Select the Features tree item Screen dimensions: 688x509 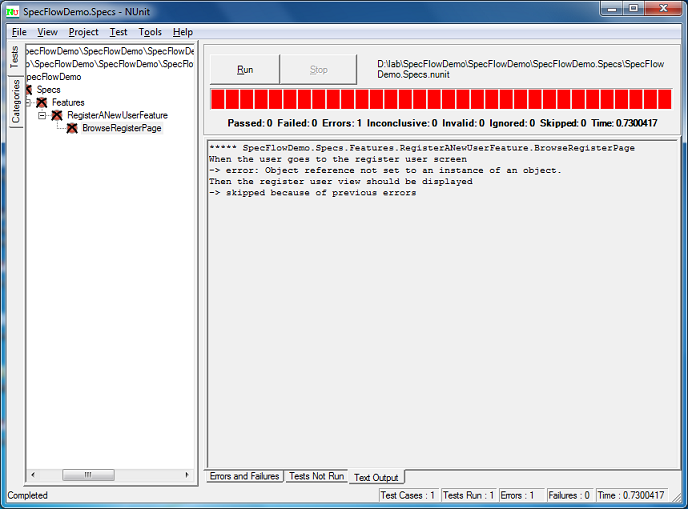point(68,103)
